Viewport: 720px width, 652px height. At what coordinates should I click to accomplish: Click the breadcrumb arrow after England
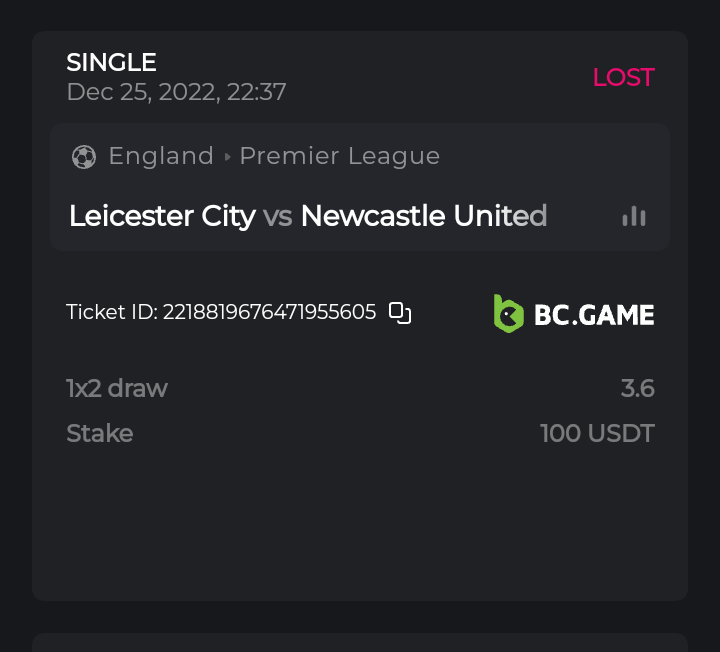(x=227, y=157)
